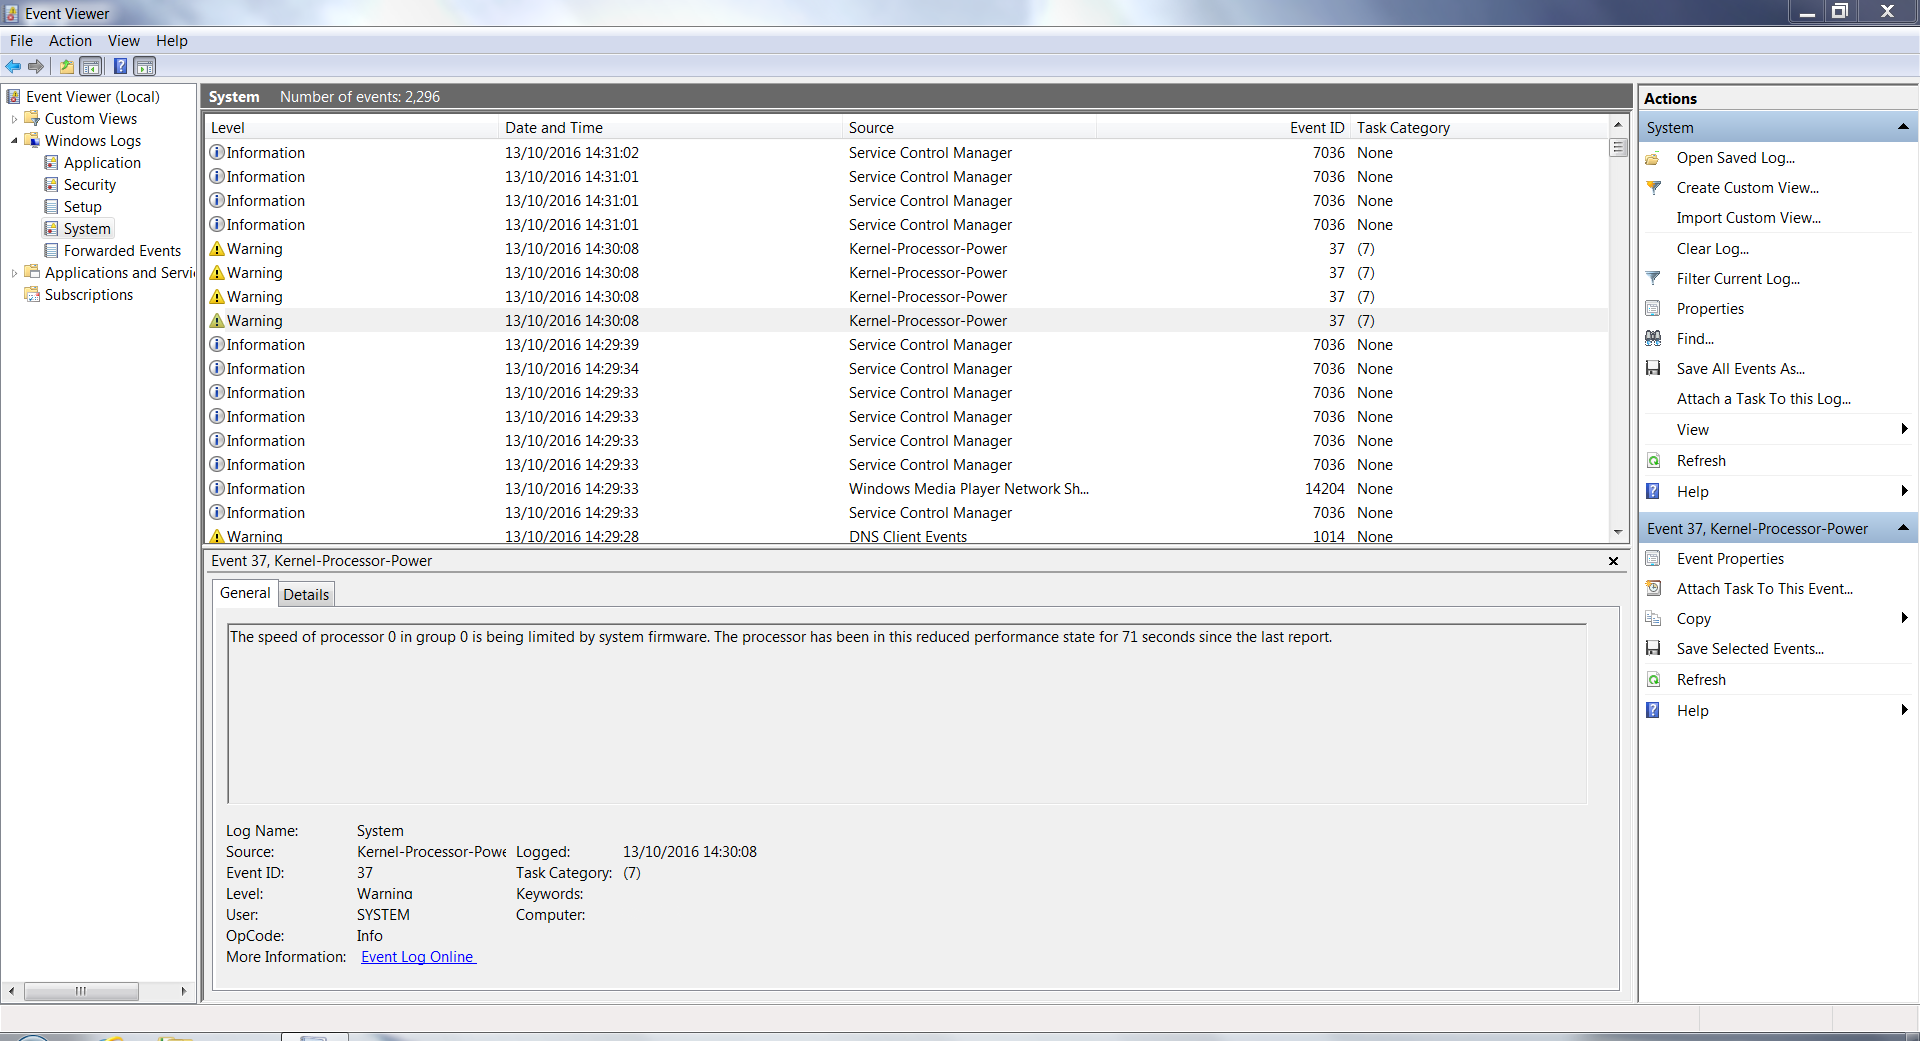Click Create Custom View action
The width and height of the screenshot is (1920, 1041).
1747,188
